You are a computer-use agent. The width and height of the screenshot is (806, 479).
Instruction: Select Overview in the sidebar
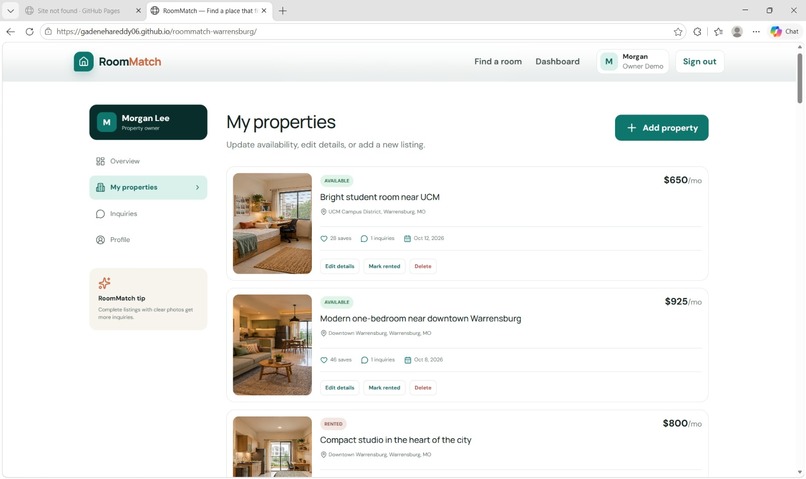point(148,161)
